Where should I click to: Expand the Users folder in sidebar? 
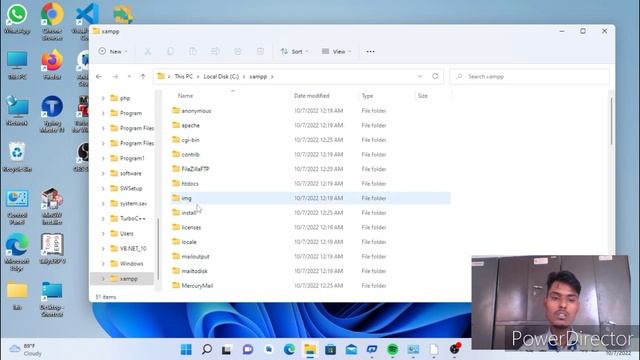[x=103, y=233]
